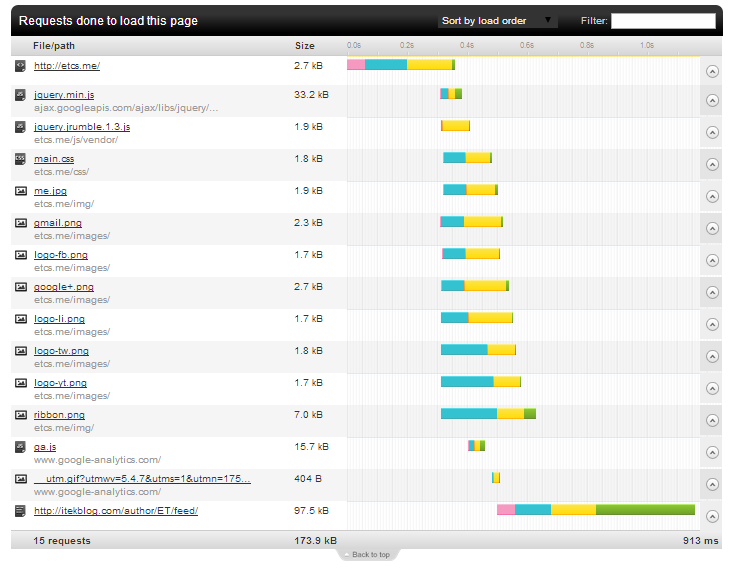Click the CSS file icon next to main.css
This screenshot has width=729, height=571.
tap(20, 159)
